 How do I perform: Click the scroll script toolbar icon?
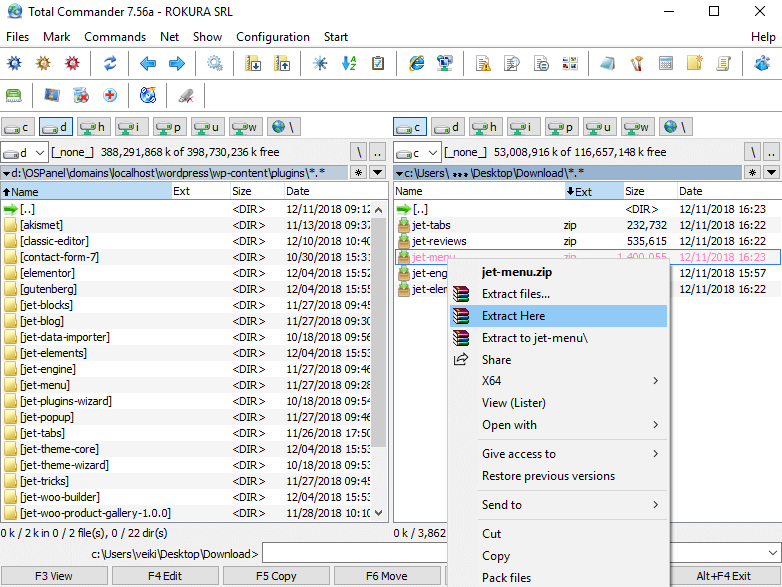pyautogui.click(x=724, y=63)
